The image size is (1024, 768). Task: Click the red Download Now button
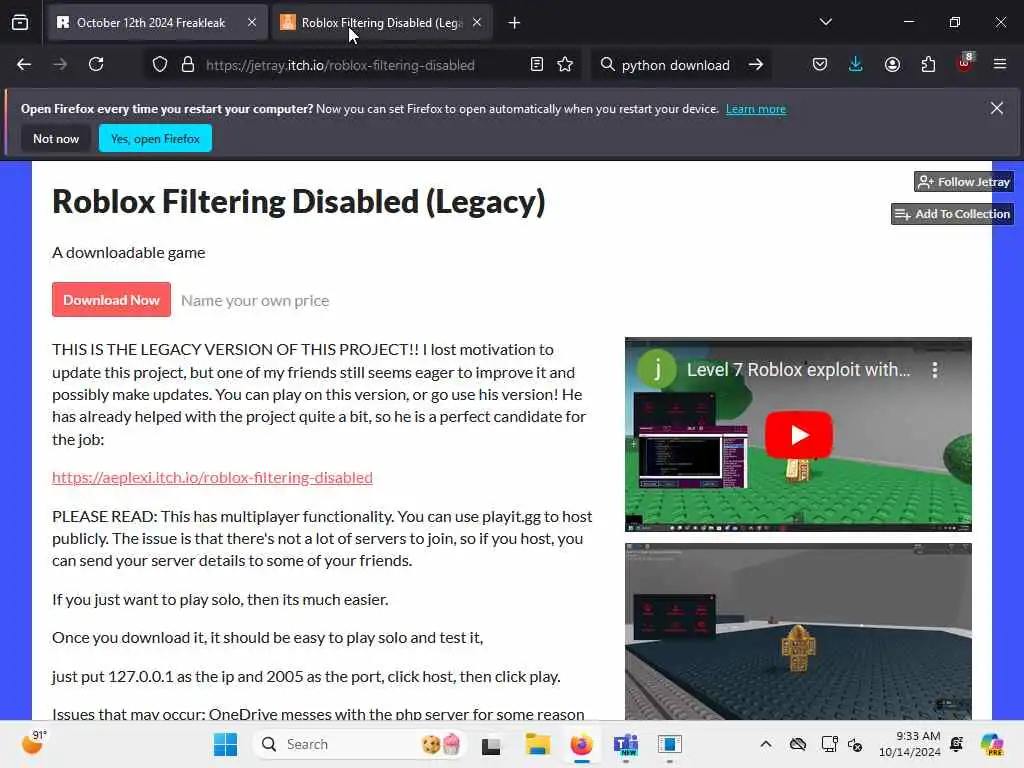112,300
